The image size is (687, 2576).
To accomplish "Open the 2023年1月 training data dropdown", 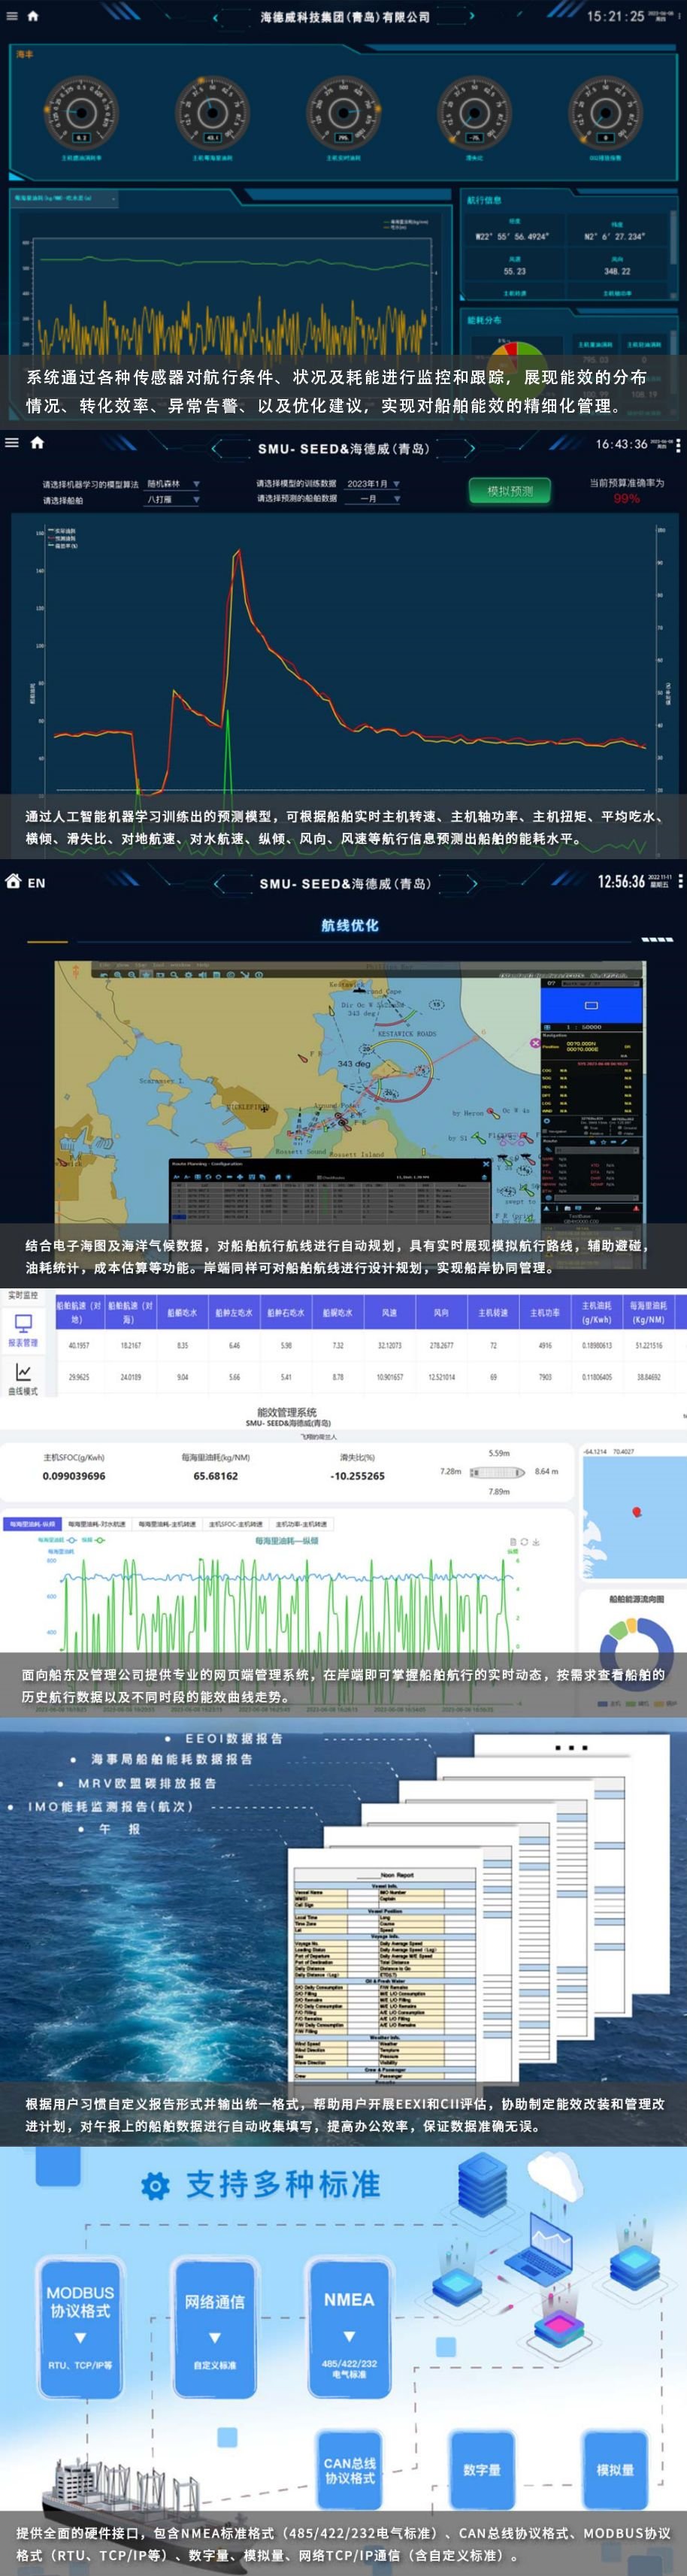I will (373, 484).
